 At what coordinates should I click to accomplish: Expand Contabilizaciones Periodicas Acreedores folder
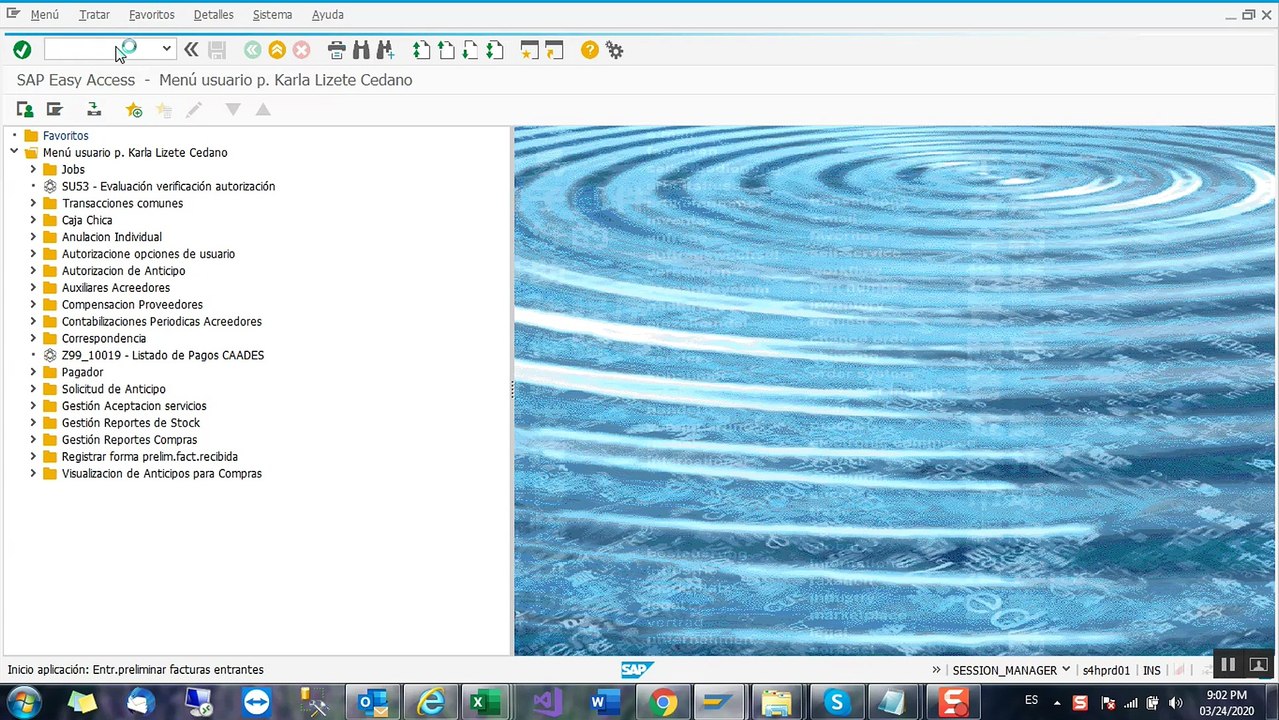pyautogui.click(x=33, y=321)
